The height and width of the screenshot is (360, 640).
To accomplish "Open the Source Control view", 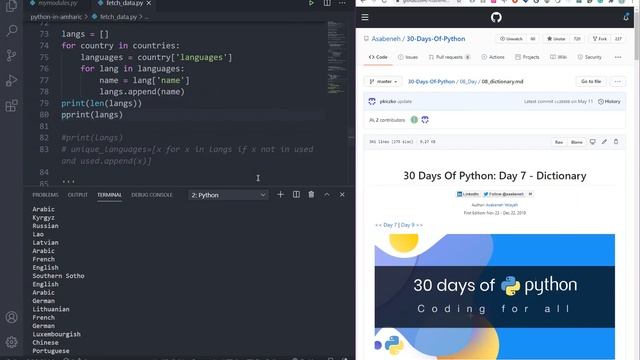I will (11, 56).
